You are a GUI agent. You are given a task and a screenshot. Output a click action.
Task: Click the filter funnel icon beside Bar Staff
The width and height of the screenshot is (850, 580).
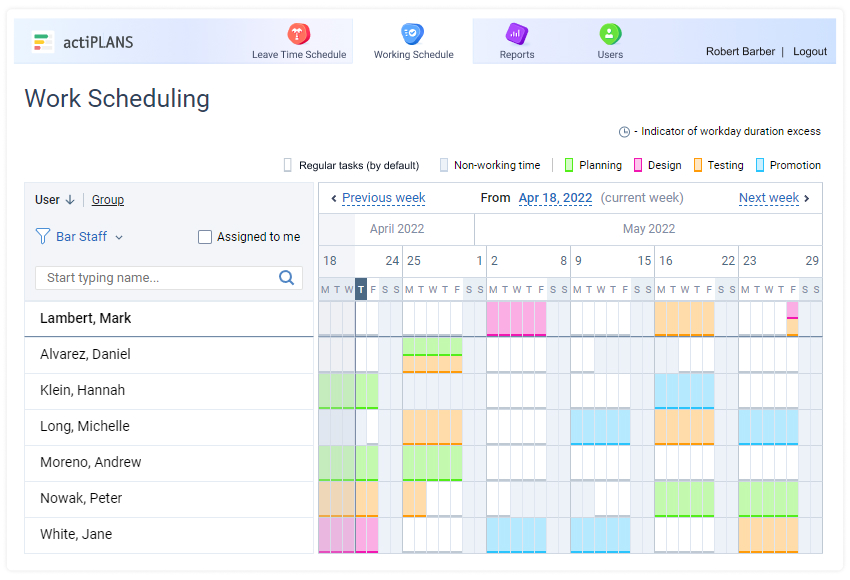[x=41, y=236]
